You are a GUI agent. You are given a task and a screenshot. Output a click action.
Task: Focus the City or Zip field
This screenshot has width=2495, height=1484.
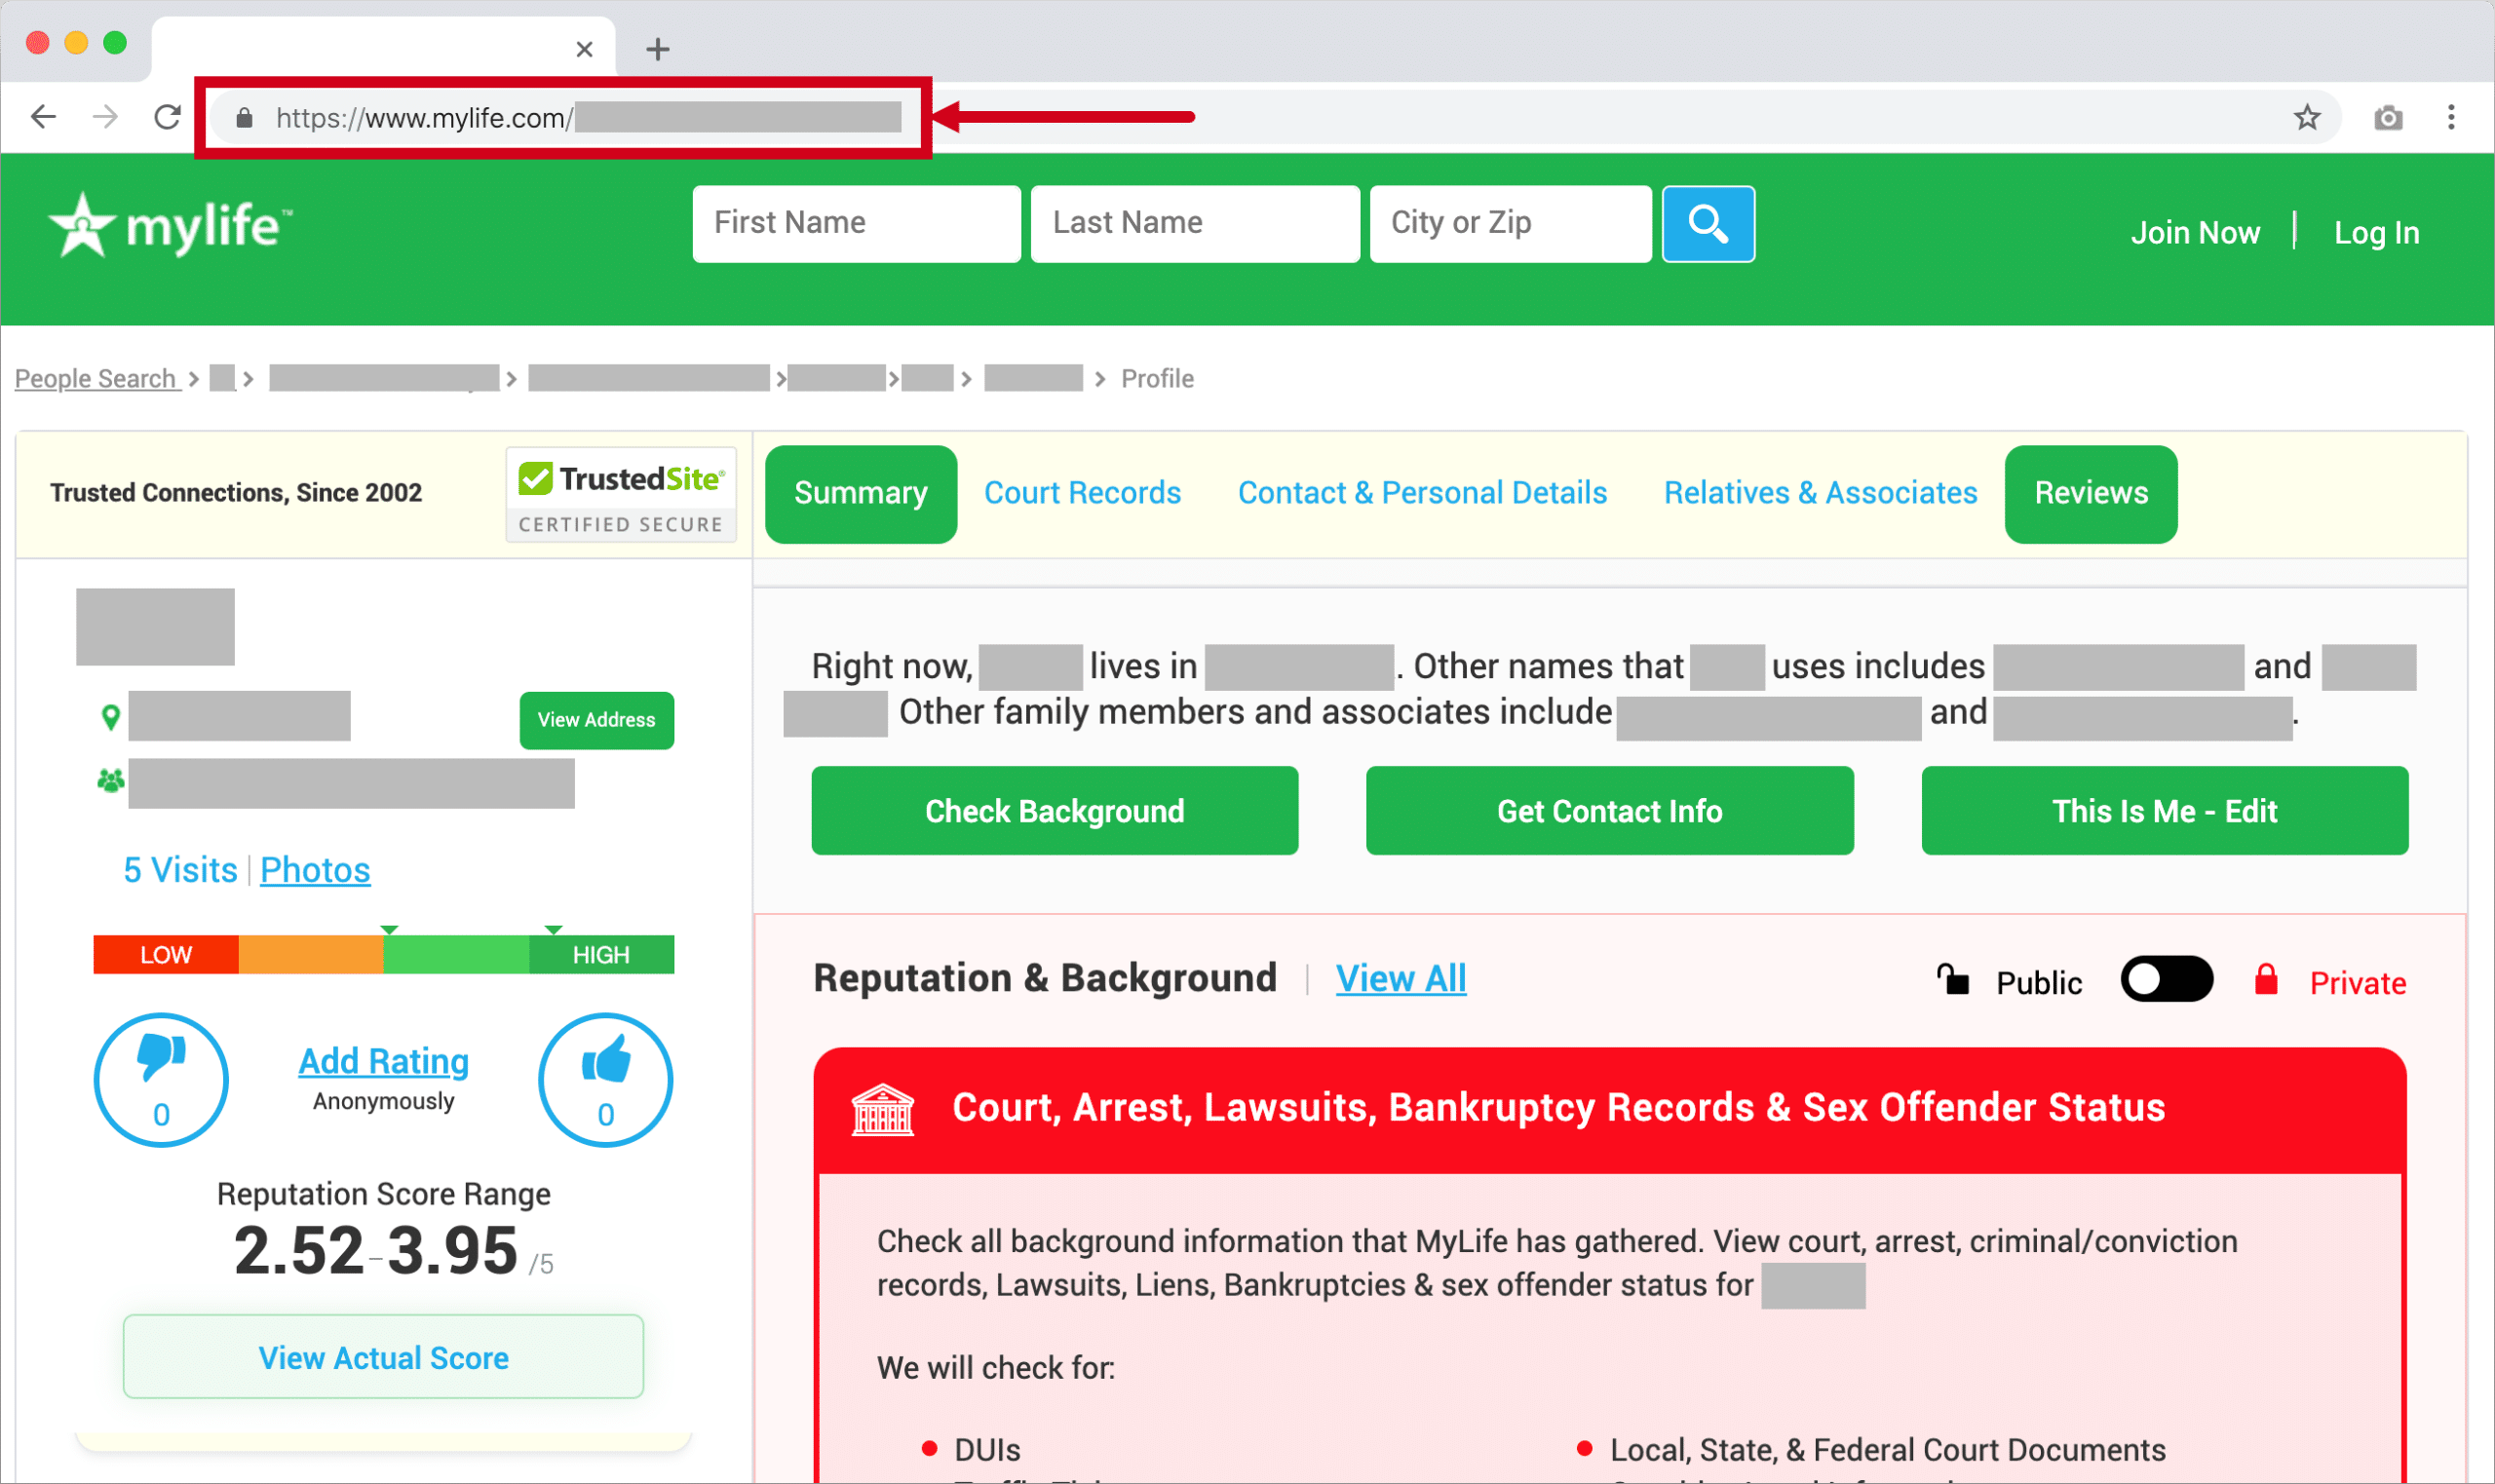1510,224
